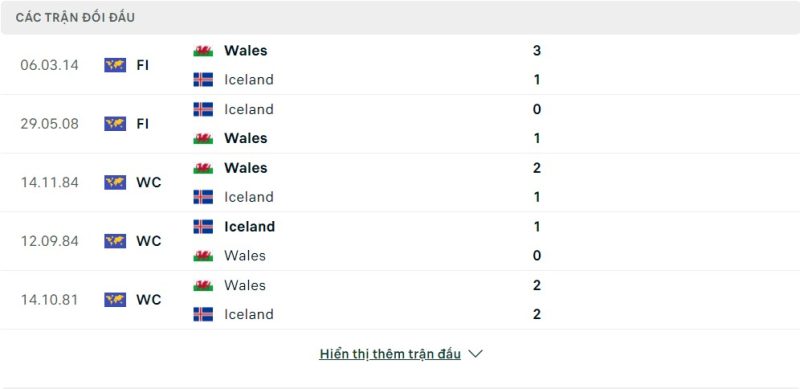Click the WC competition label for 12.09.84
The image size is (800, 389).
pos(148,241)
